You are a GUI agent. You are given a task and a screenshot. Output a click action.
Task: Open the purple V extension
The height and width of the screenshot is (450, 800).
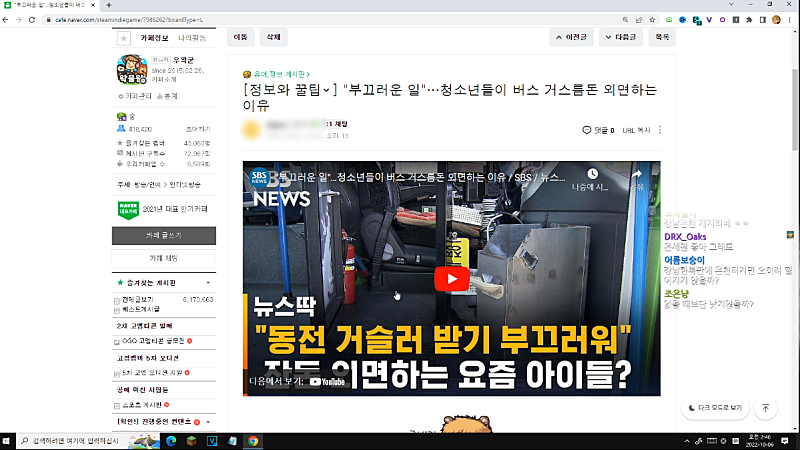709,20
